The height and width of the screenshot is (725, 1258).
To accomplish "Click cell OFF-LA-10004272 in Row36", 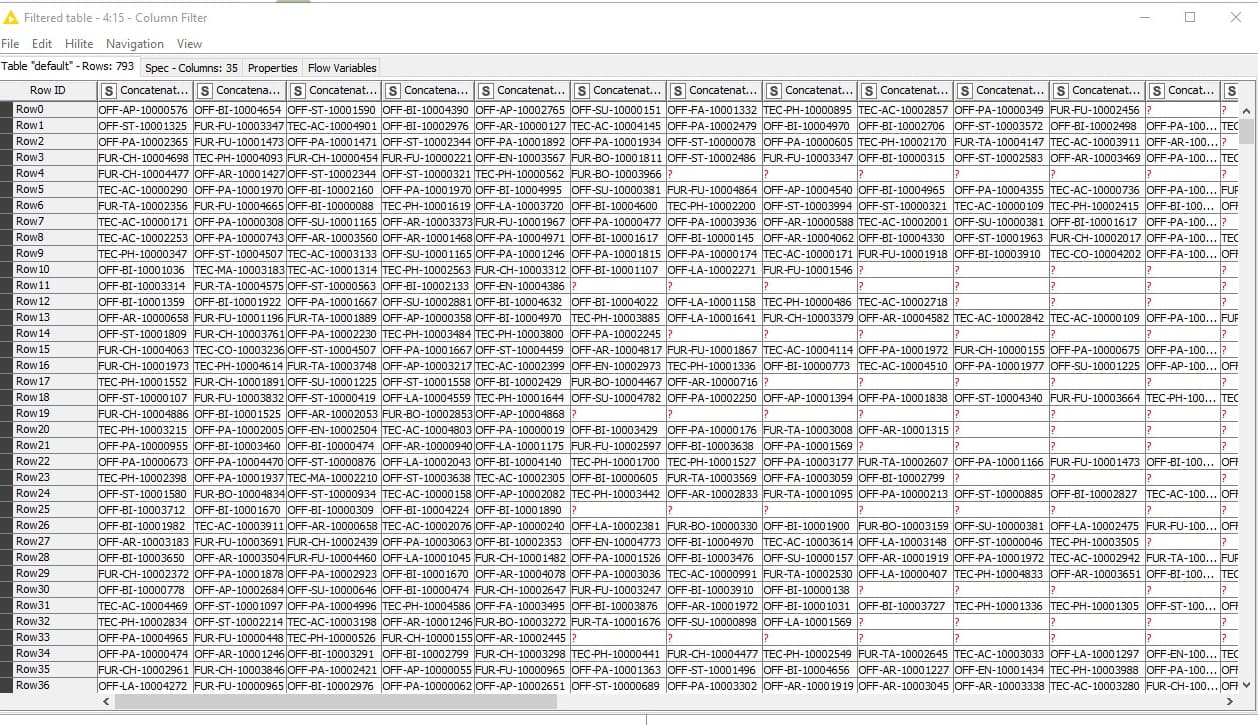I will tap(145, 686).
